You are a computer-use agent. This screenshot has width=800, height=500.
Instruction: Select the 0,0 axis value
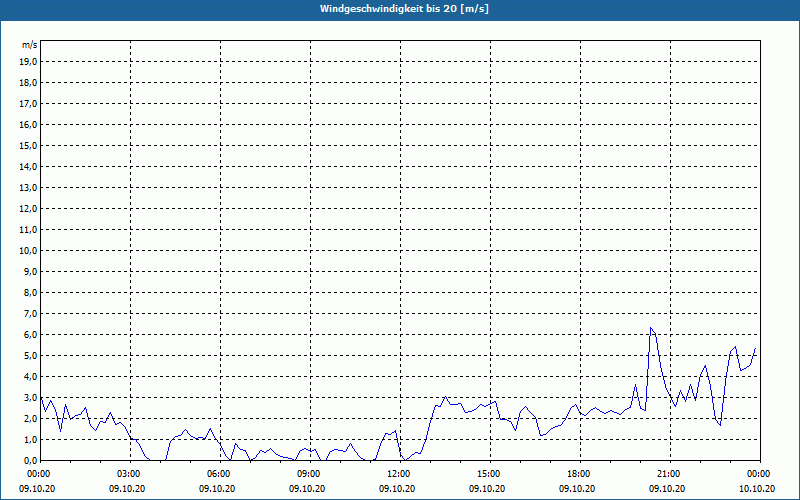[30, 461]
